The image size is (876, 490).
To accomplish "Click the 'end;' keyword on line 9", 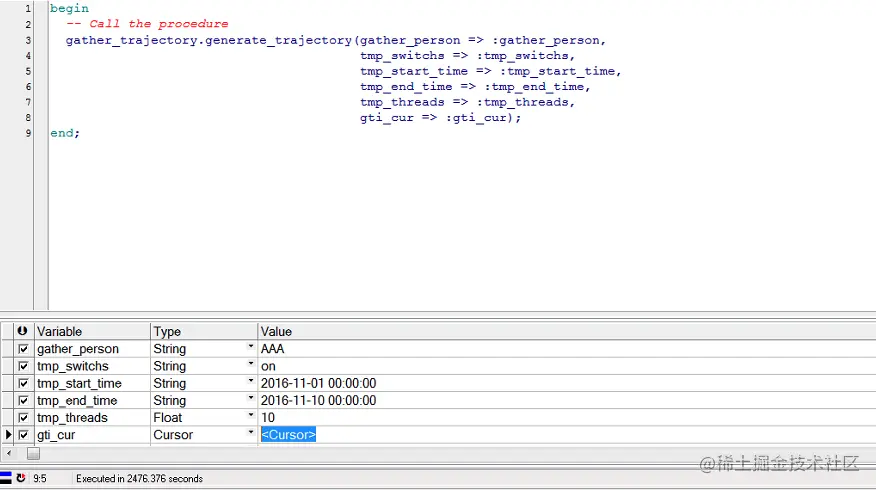I will click(65, 133).
